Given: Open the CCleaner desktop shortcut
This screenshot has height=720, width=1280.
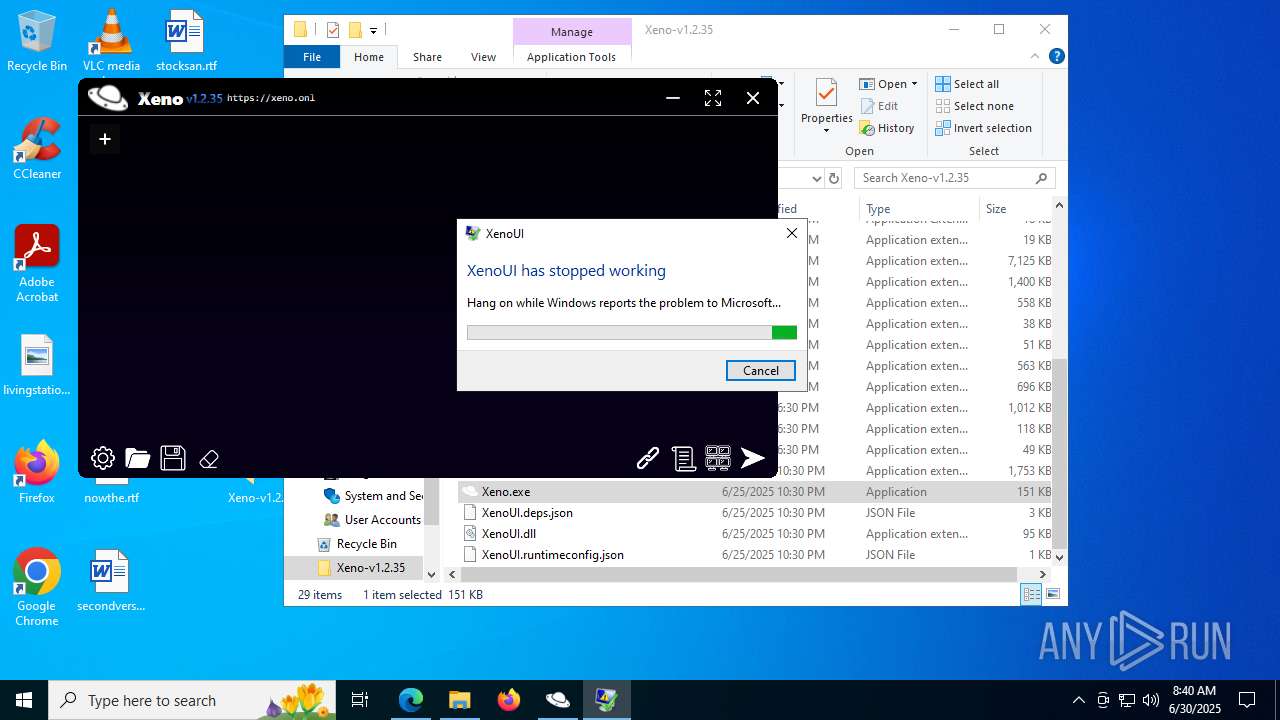Looking at the screenshot, I should pyautogui.click(x=37, y=149).
